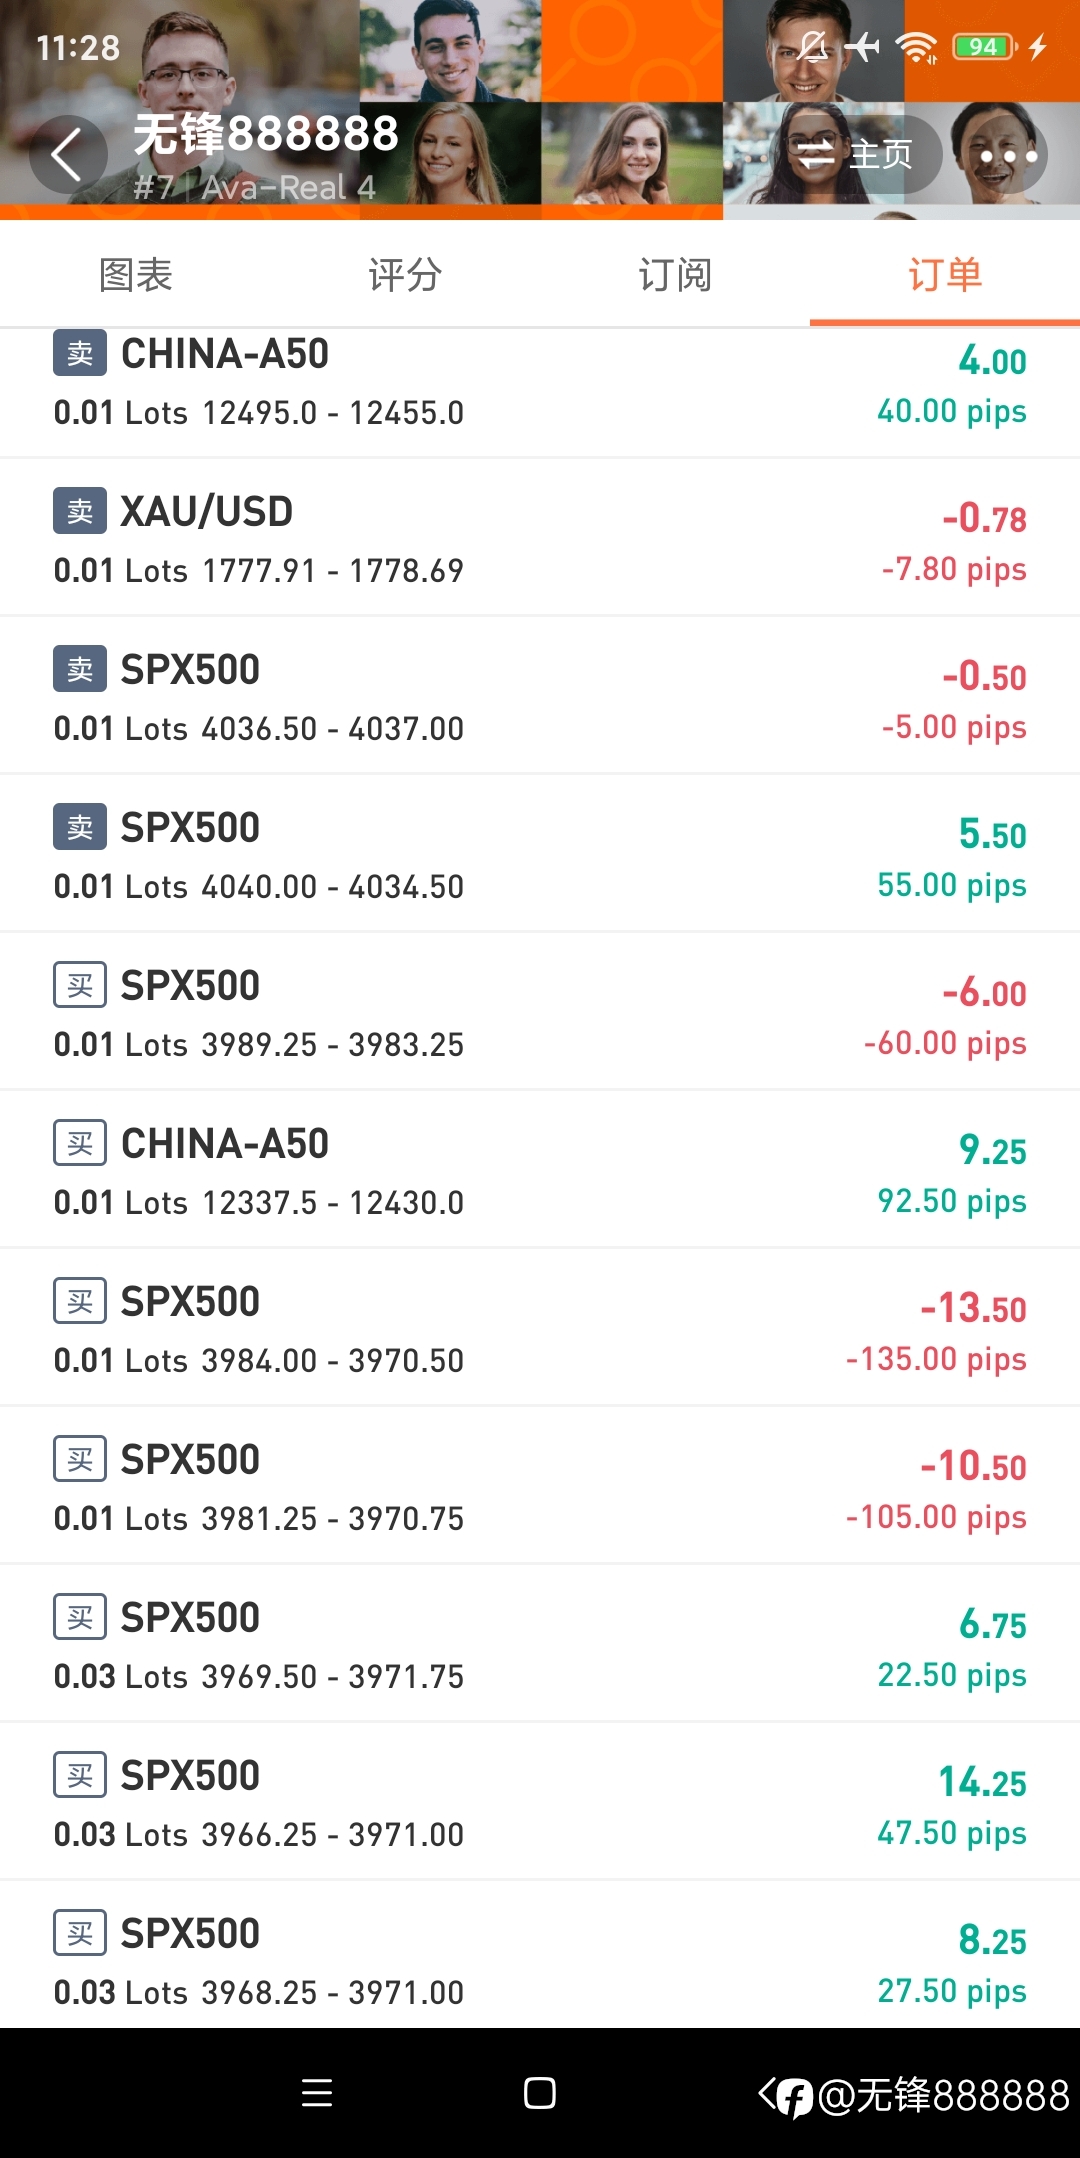Viewport: 1080px width, 2158px height.
Task: Tap the sell badge on XAU/USD order
Action: [x=80, y=512]
